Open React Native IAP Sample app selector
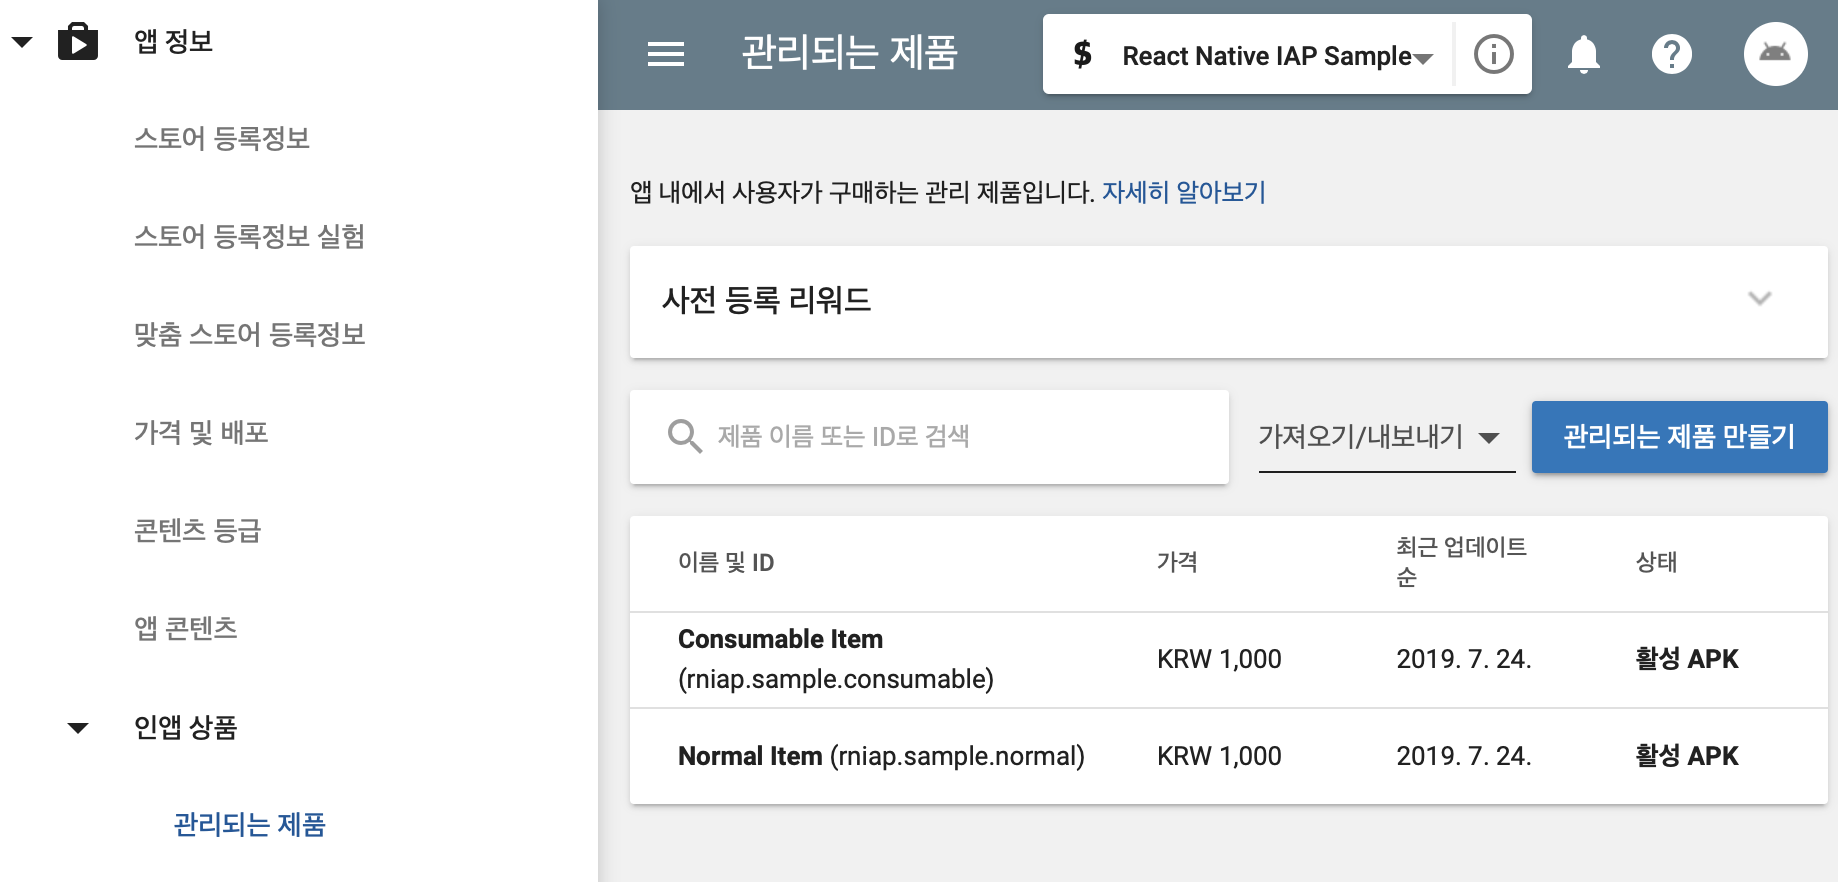Viewport: 1838px width, 882px height. [x=1277, y=56]
